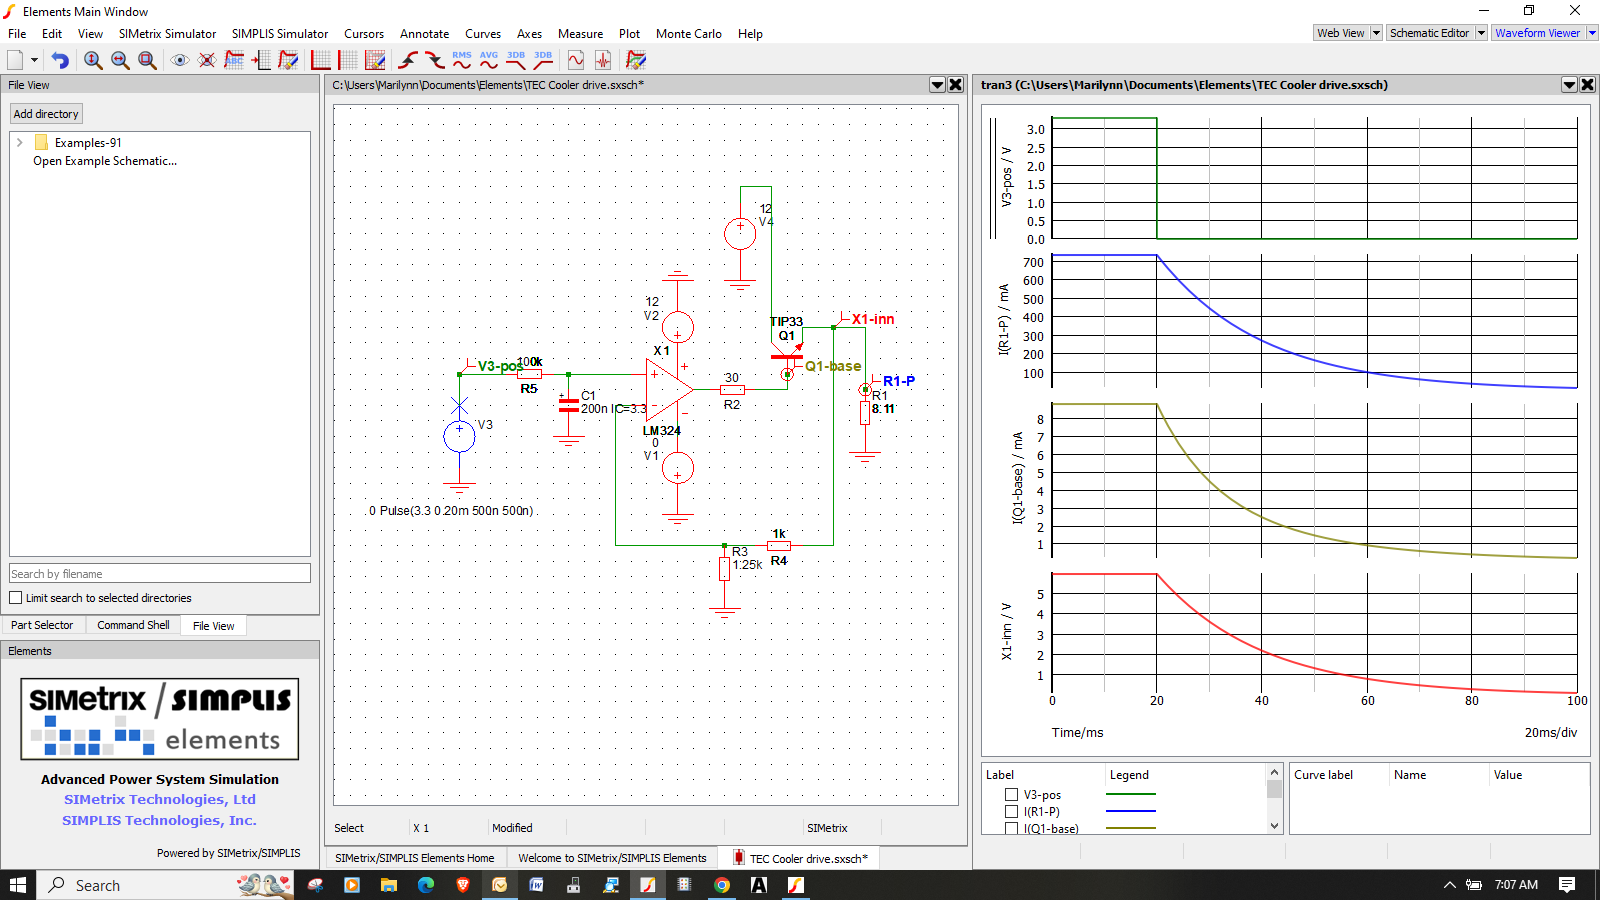Check the V3-pos curve checkbox
1600x900 pixels.
[1011, 795]
